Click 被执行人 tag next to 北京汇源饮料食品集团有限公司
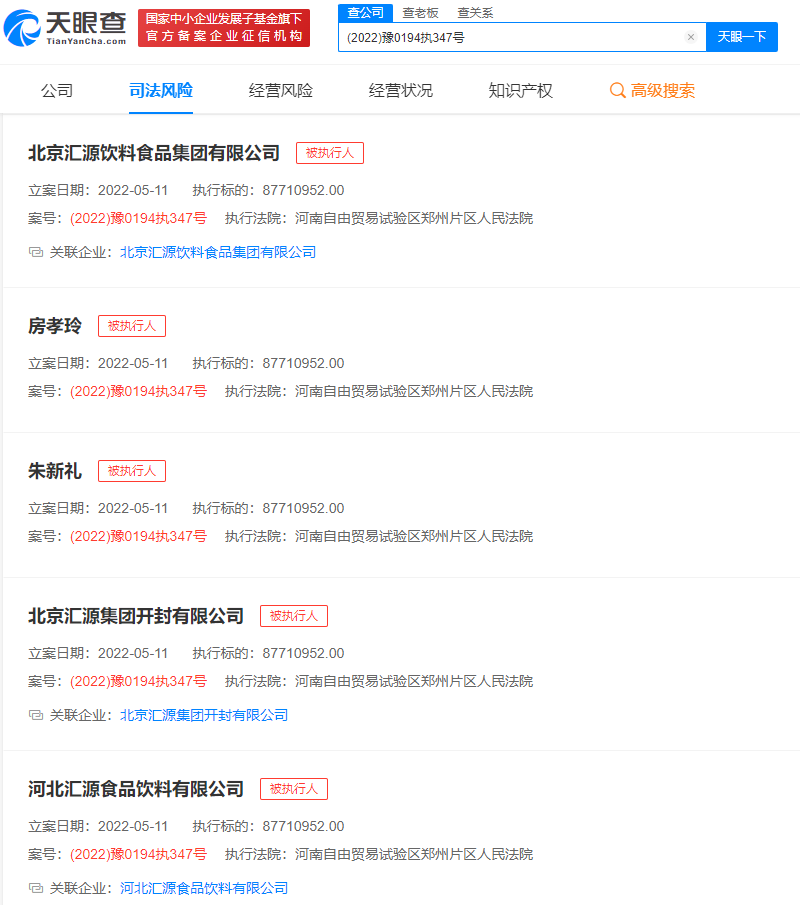800x905 pixels. pos(330,153)
